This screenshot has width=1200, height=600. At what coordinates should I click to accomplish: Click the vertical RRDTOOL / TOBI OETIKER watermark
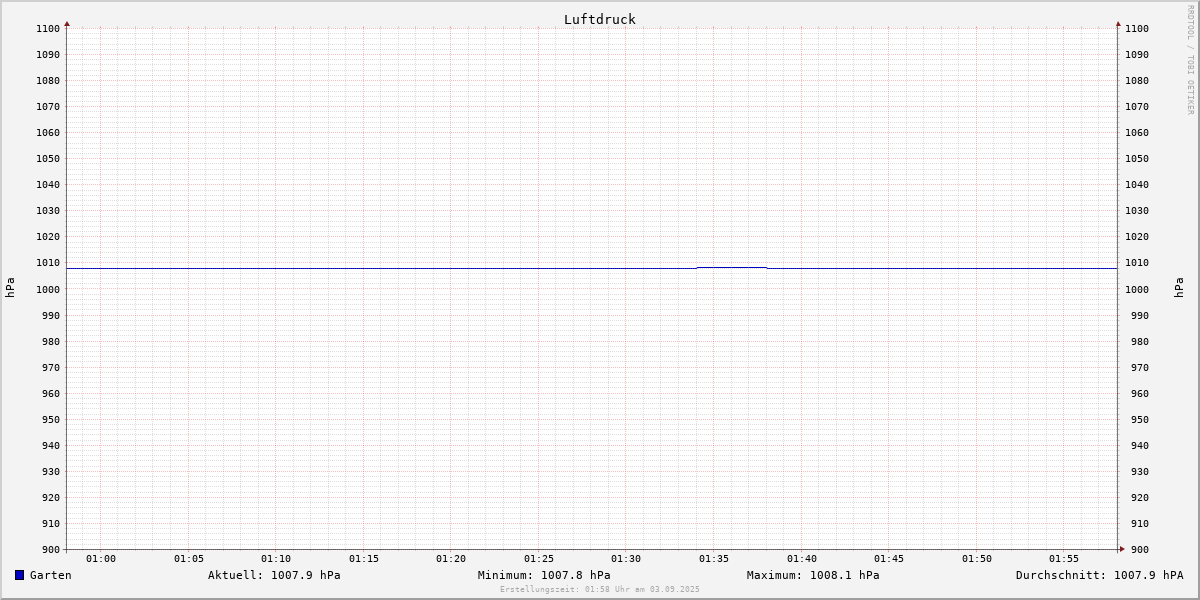tap(1190, 60)
